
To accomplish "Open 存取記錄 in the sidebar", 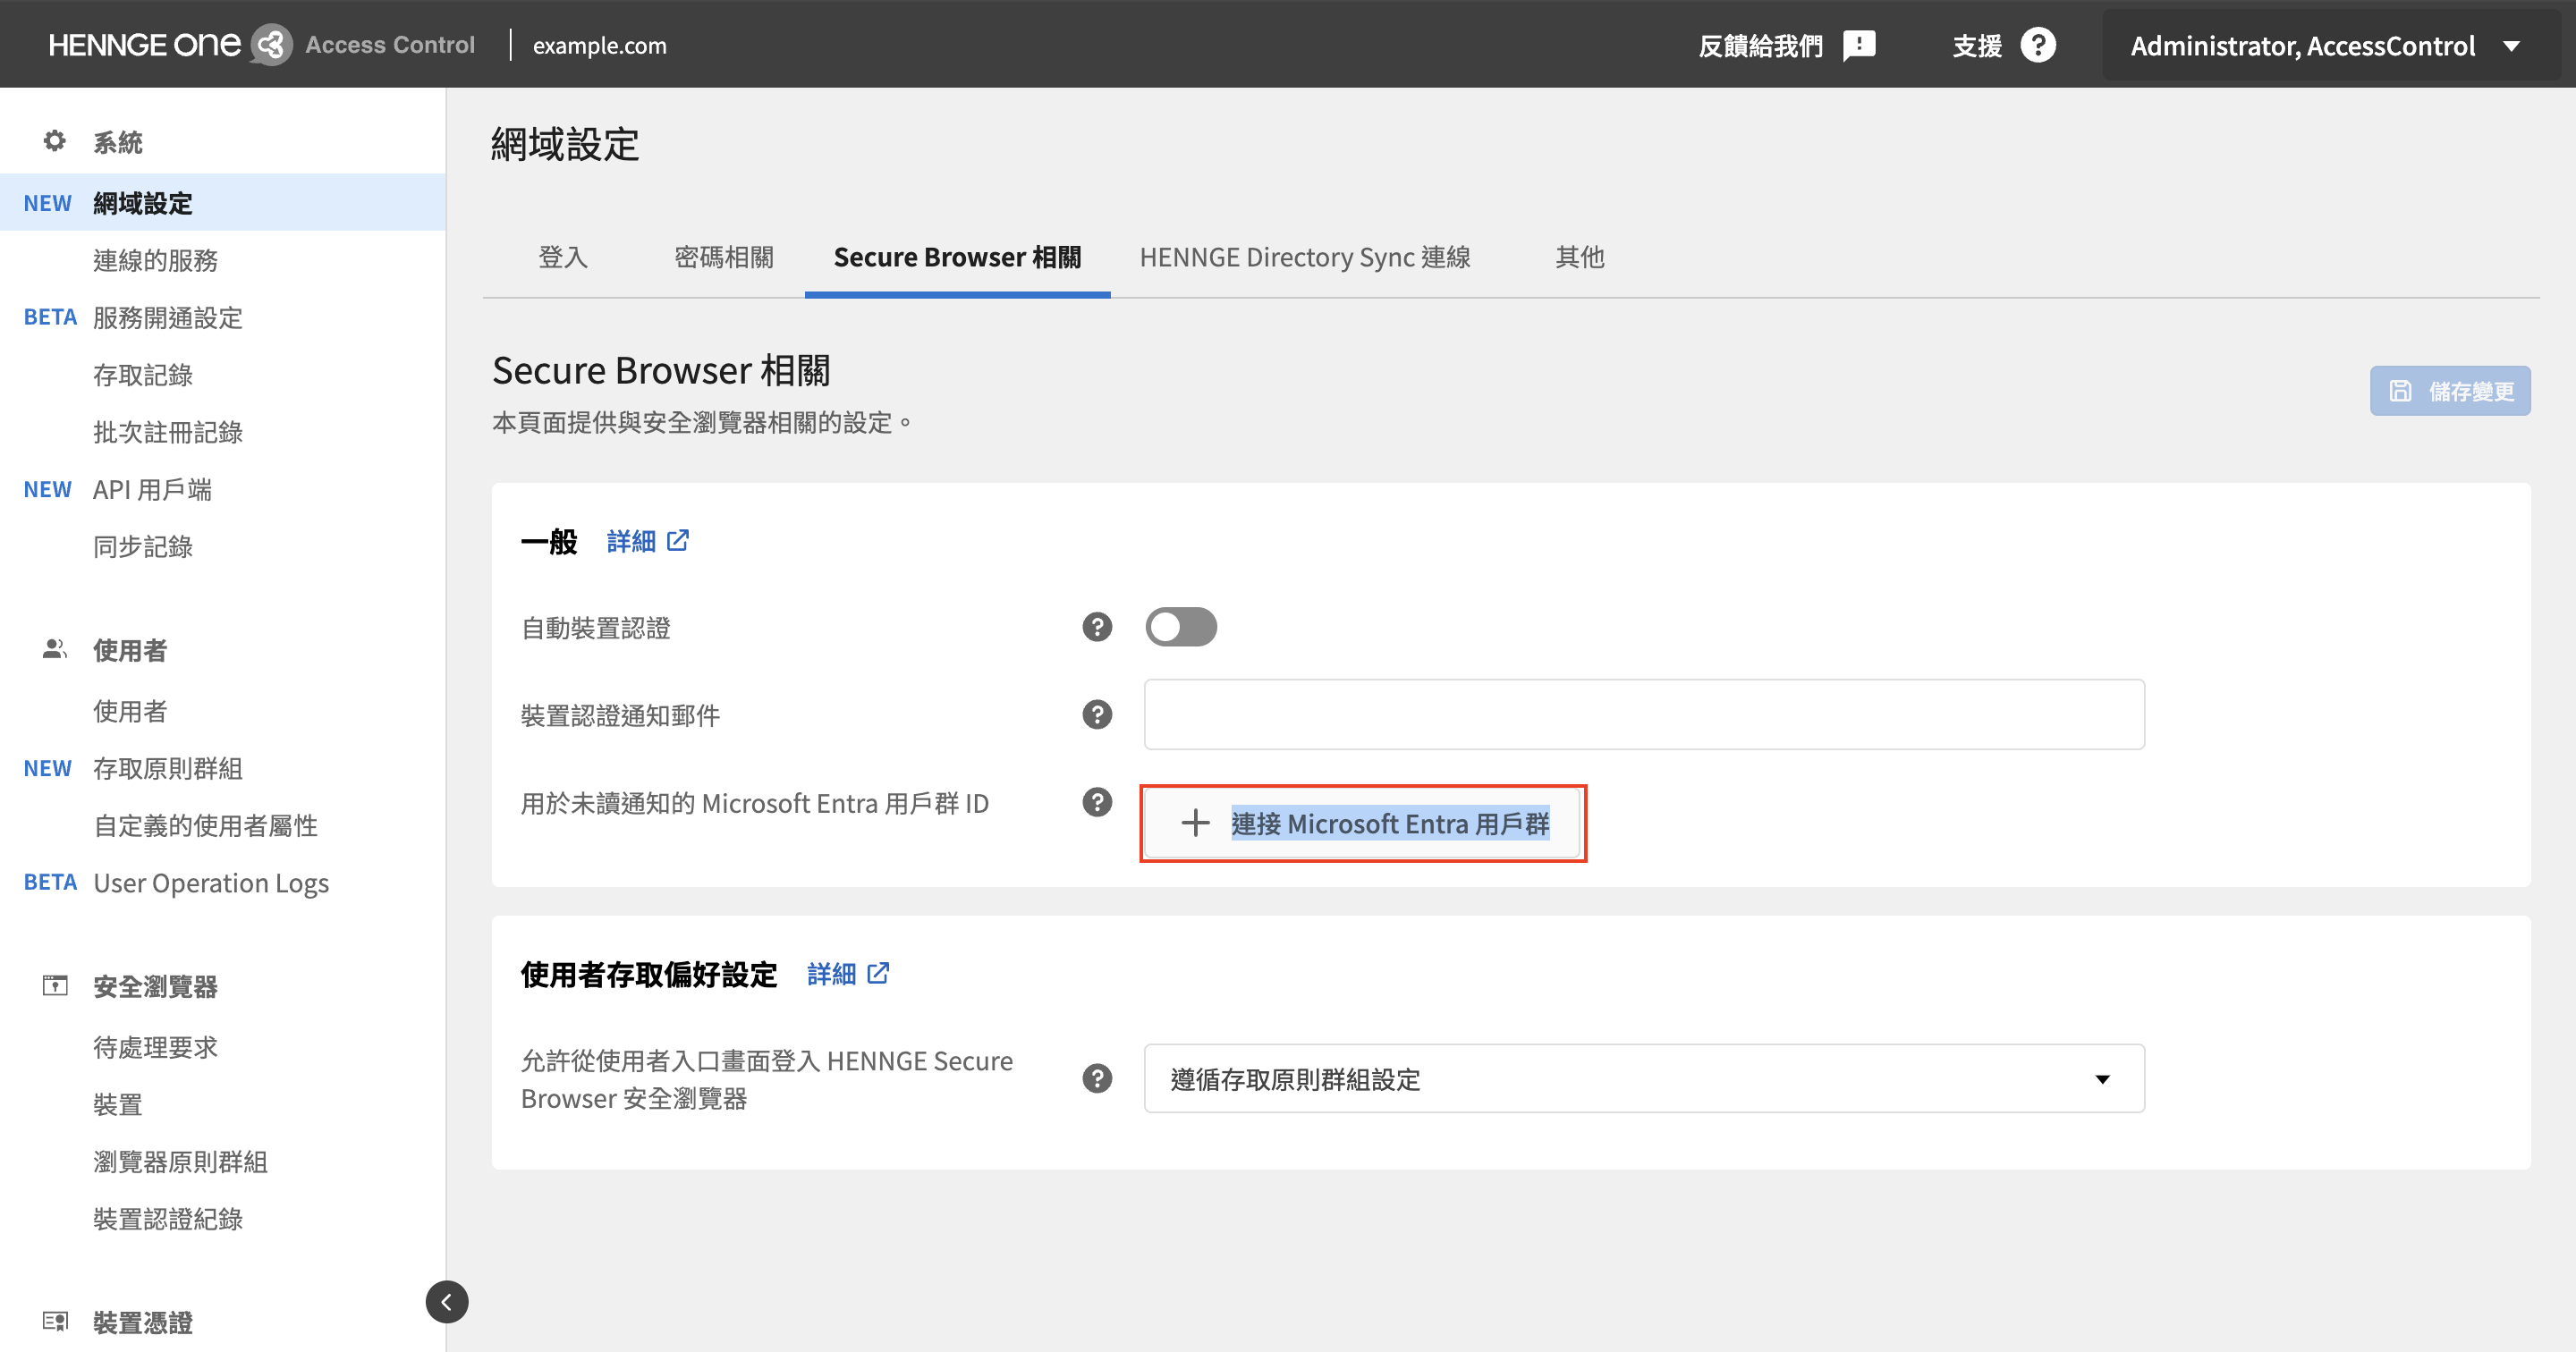I will click(x=143, y=374).
